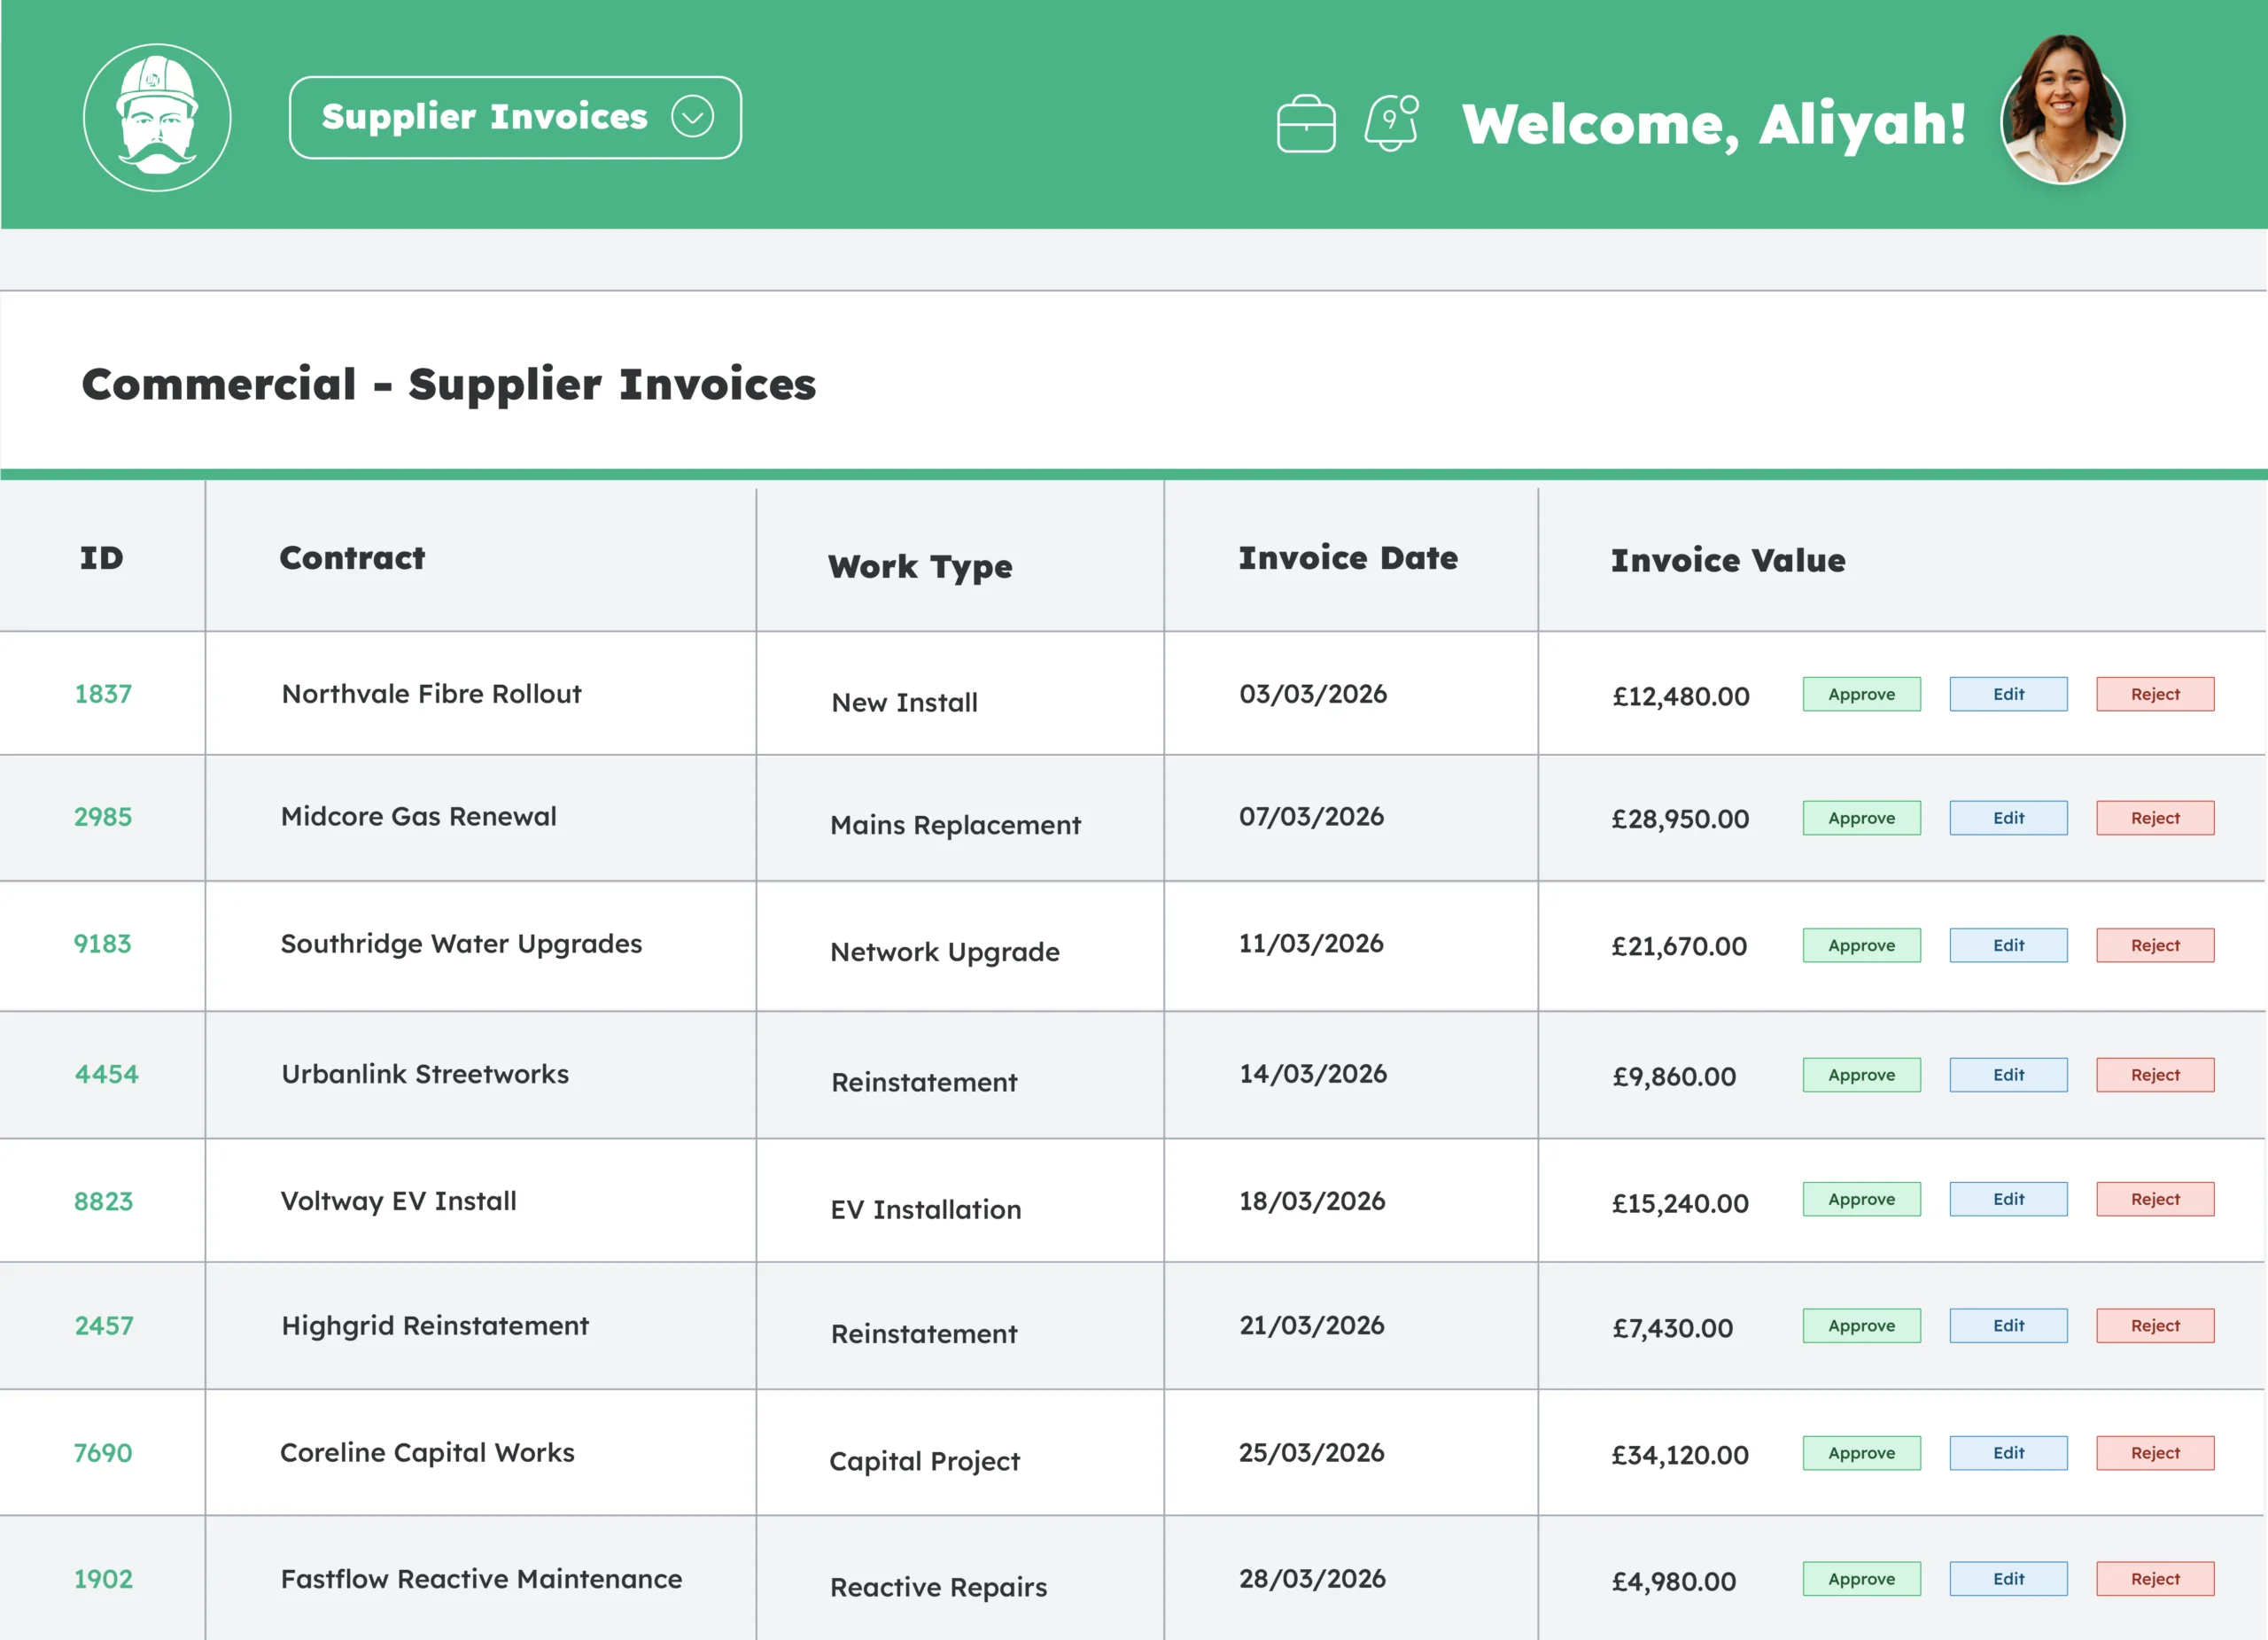The width and height of the screenshot is (2268, 1640).
Task: Approve Coreline Capital Works invoice
Action: [1861, 1453]
